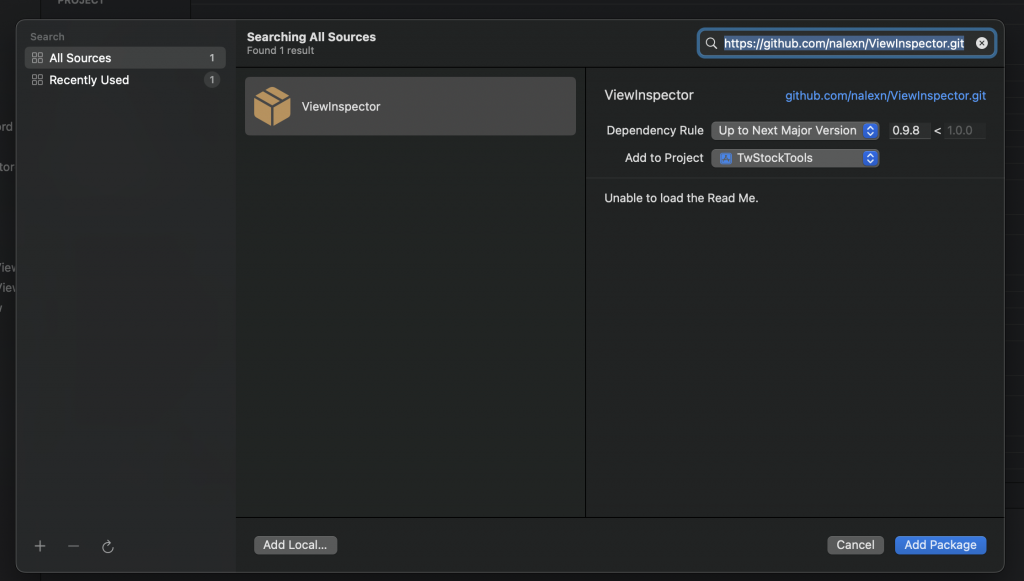Click the magnifying glass search icon
Screen dimensions: 1024x581
coord(711,43)
